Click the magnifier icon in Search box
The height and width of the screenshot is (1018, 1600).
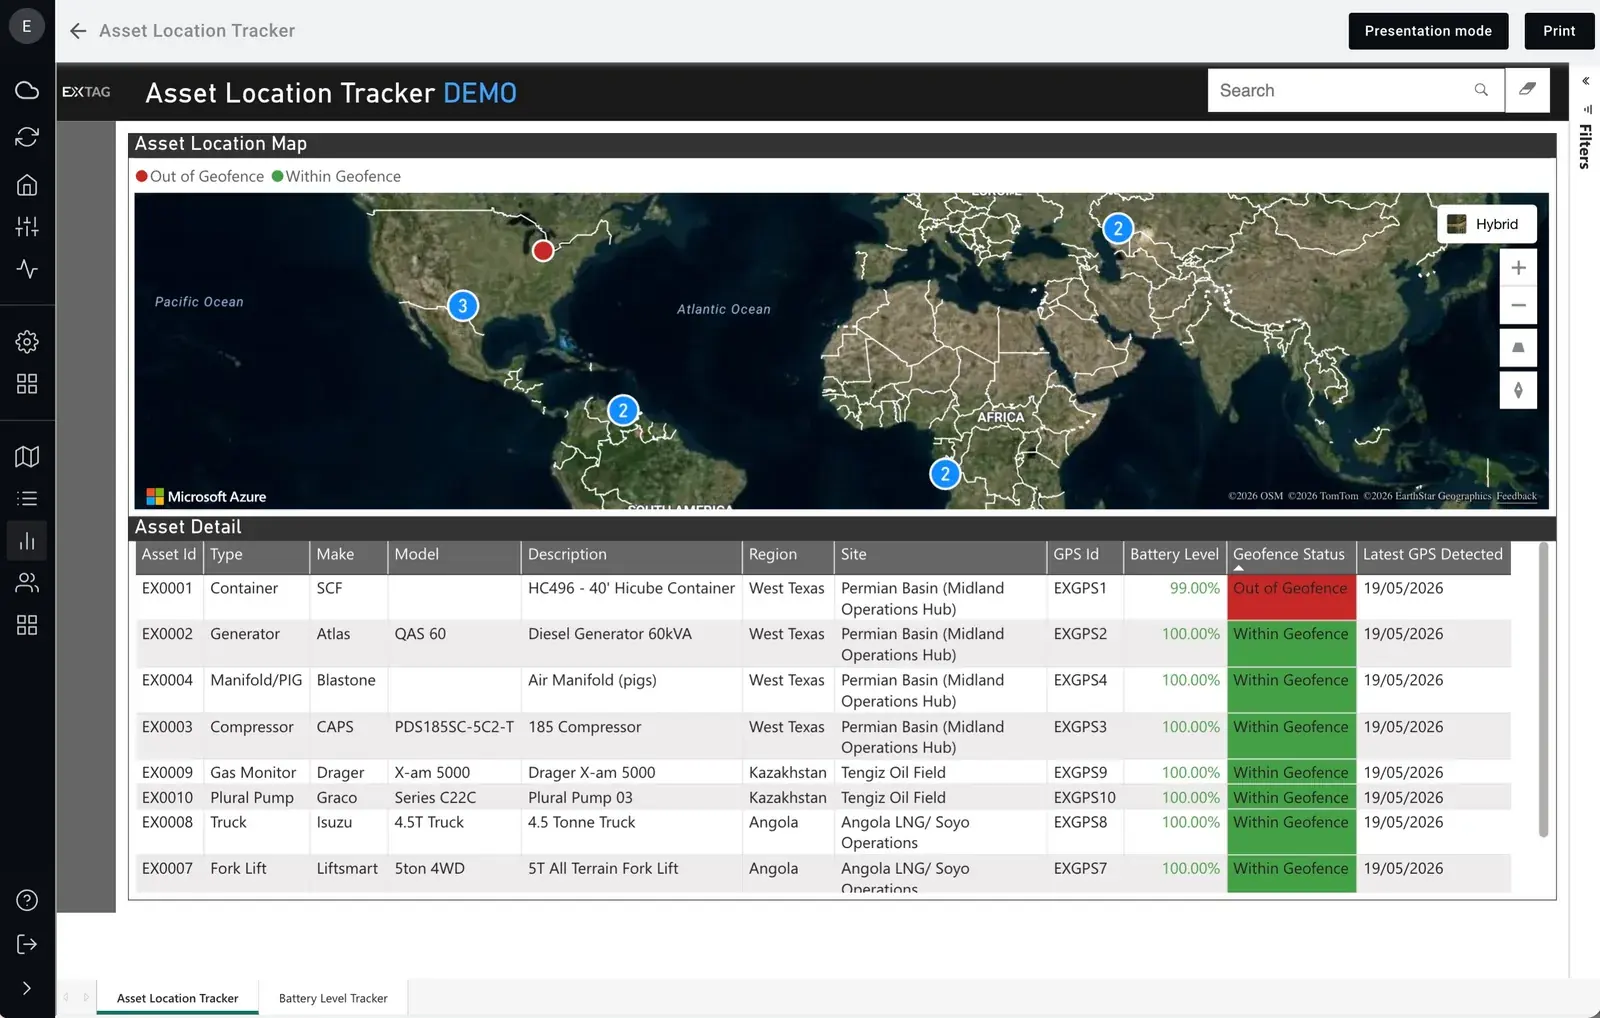1481,90
